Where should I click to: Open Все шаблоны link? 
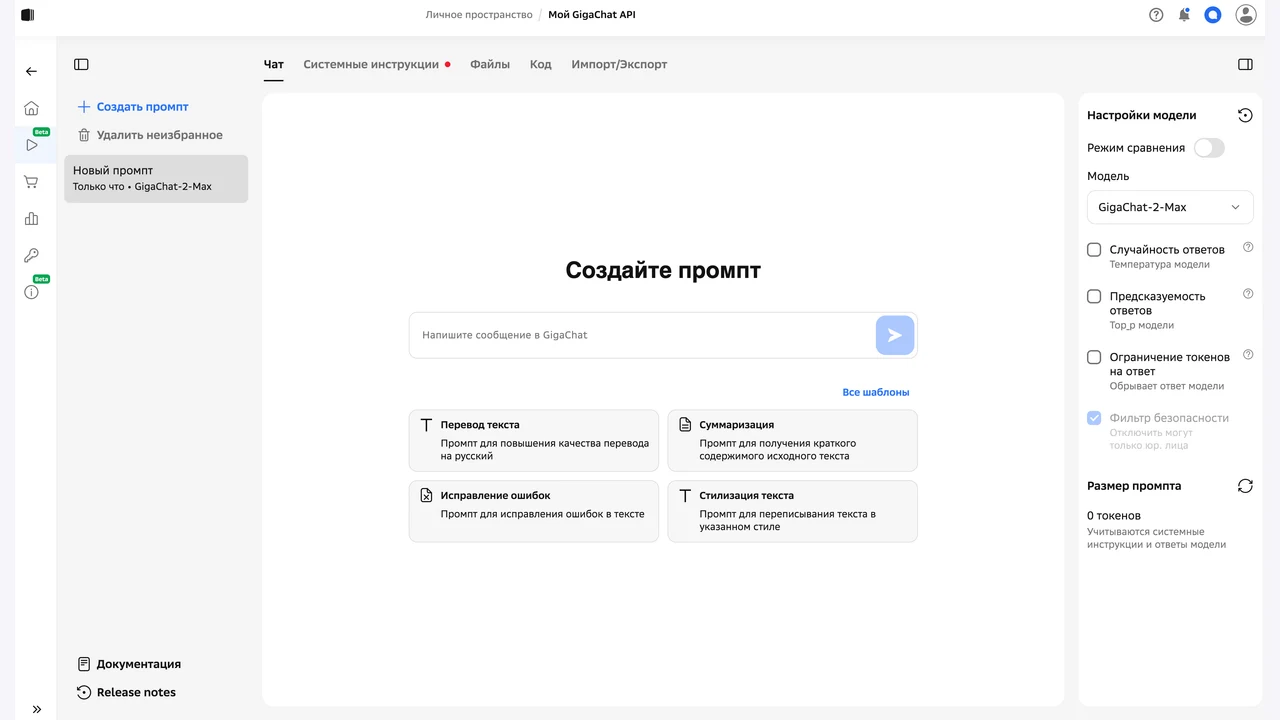[x=876, y=393]
